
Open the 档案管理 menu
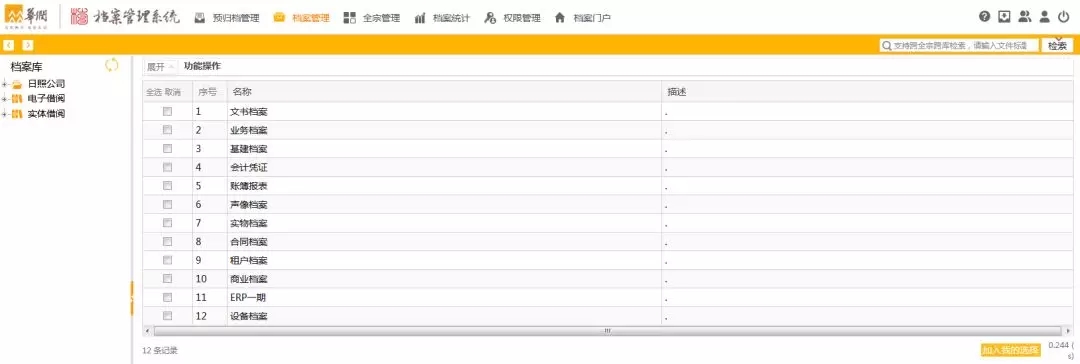(x=311, y=19)
